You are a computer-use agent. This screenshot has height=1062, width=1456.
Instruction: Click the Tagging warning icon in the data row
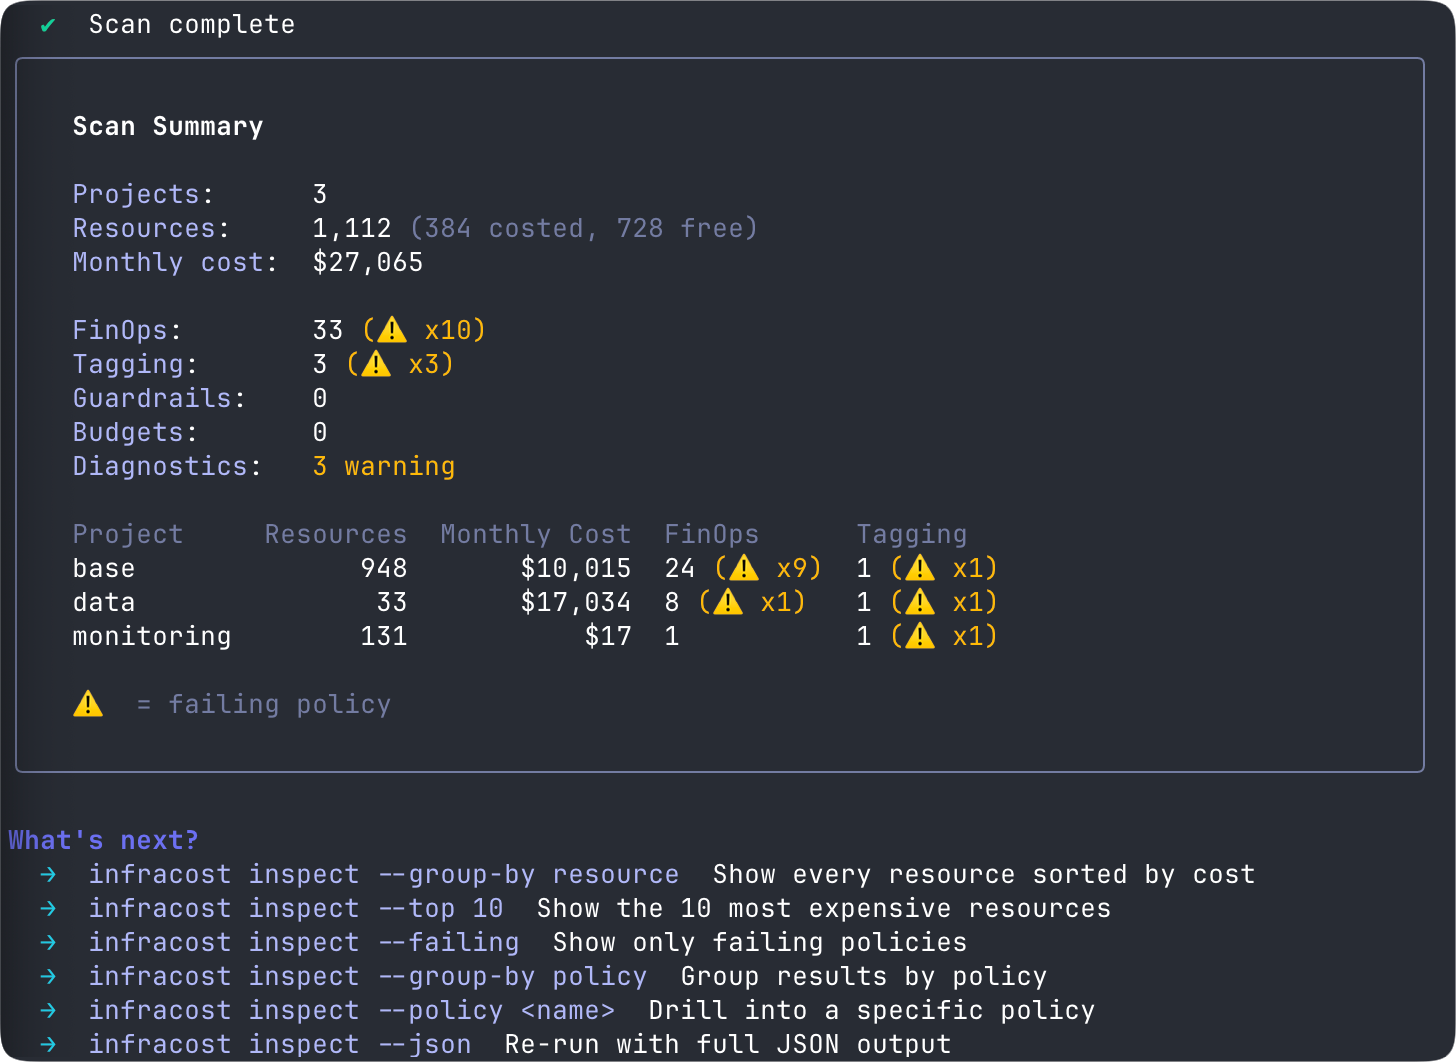pyautogui.click(x=920, y=602)
